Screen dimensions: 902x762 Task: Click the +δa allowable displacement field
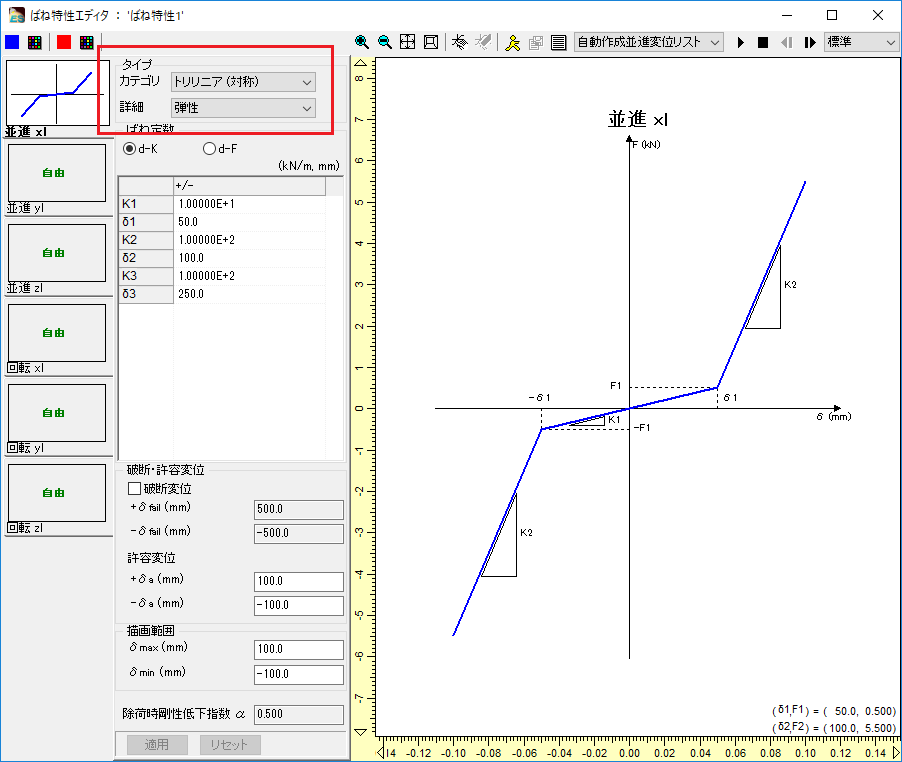tap(299, 581)
